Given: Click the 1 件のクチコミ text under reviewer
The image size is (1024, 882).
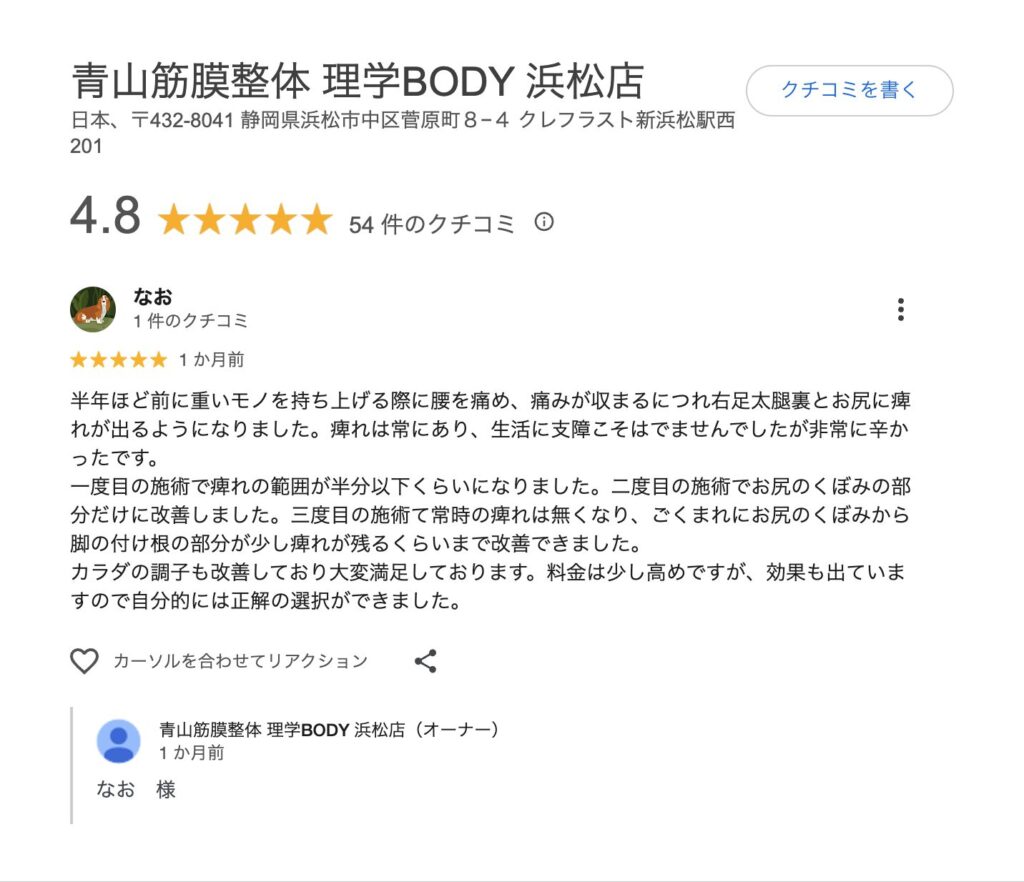Looking at the screenshot, I should [x=191, y=321].
